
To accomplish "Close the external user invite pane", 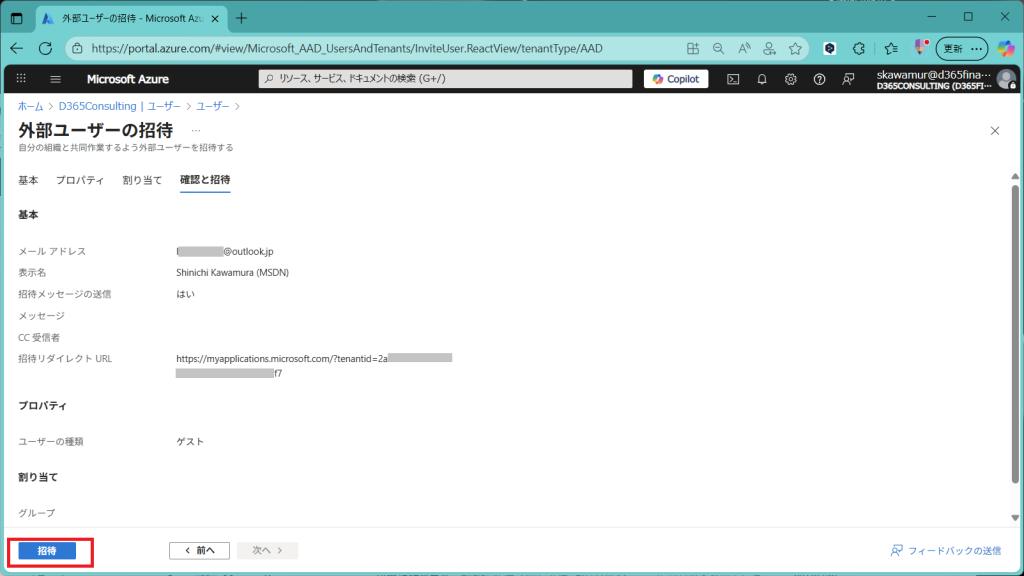I will 994,131.
